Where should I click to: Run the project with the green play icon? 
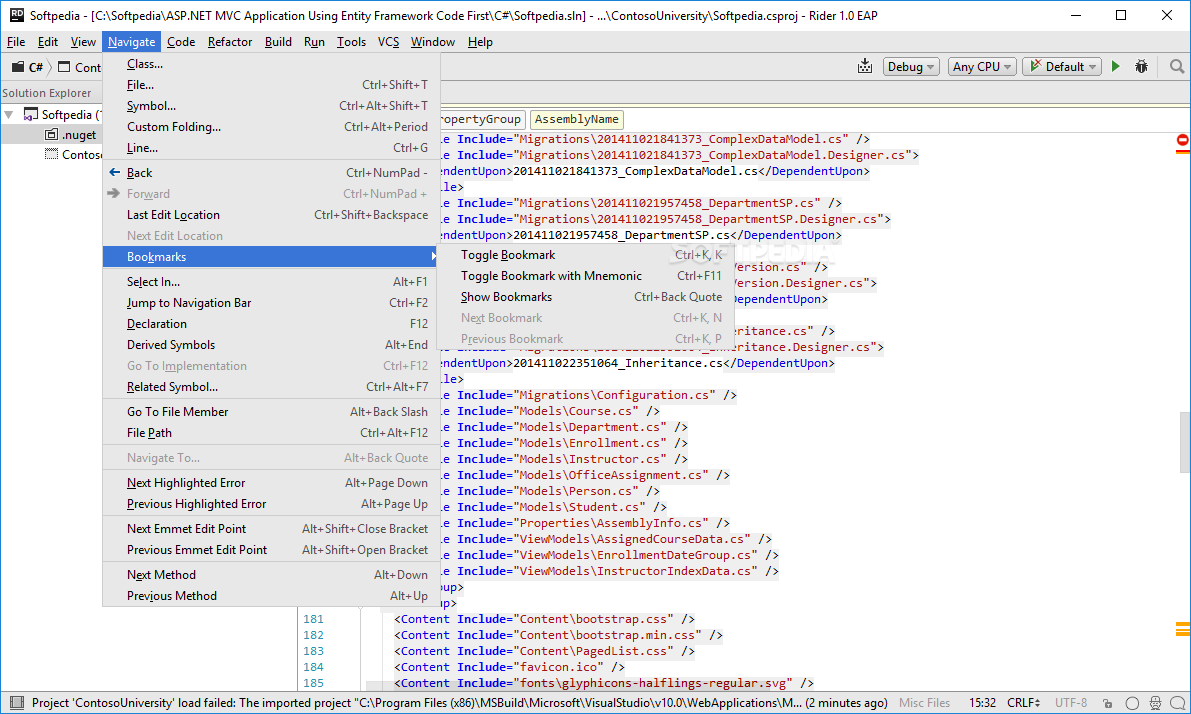point(1116,67)
